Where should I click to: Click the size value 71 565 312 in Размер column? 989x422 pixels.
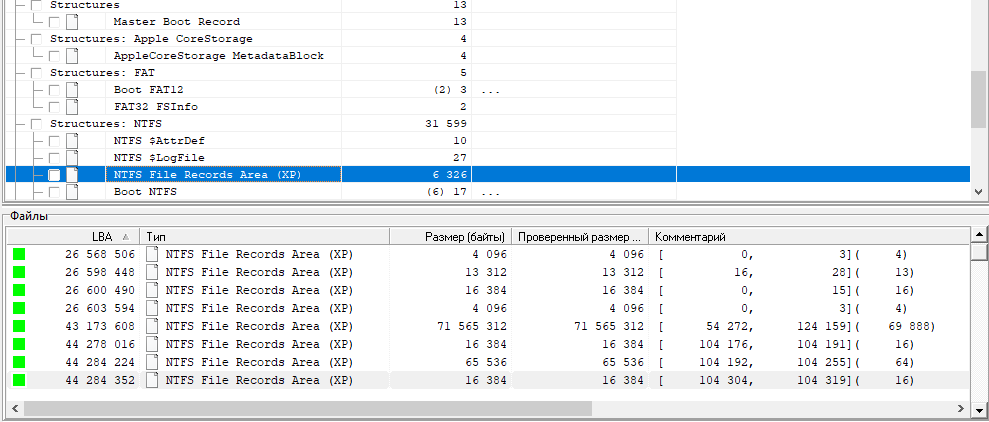click(472, 327)
